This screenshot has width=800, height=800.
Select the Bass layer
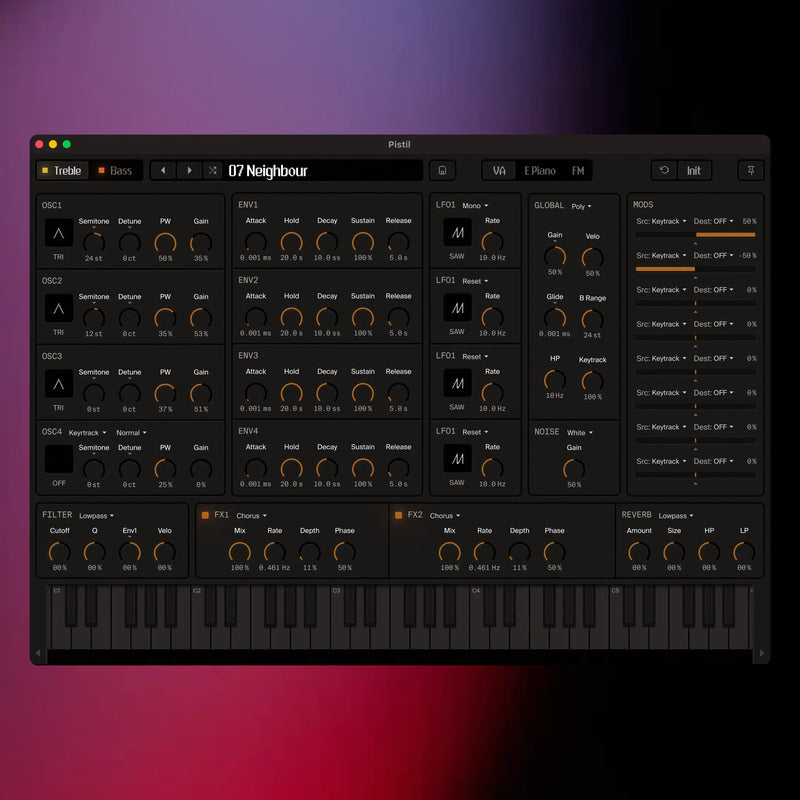pyautogui.click(x=115, y=170)
